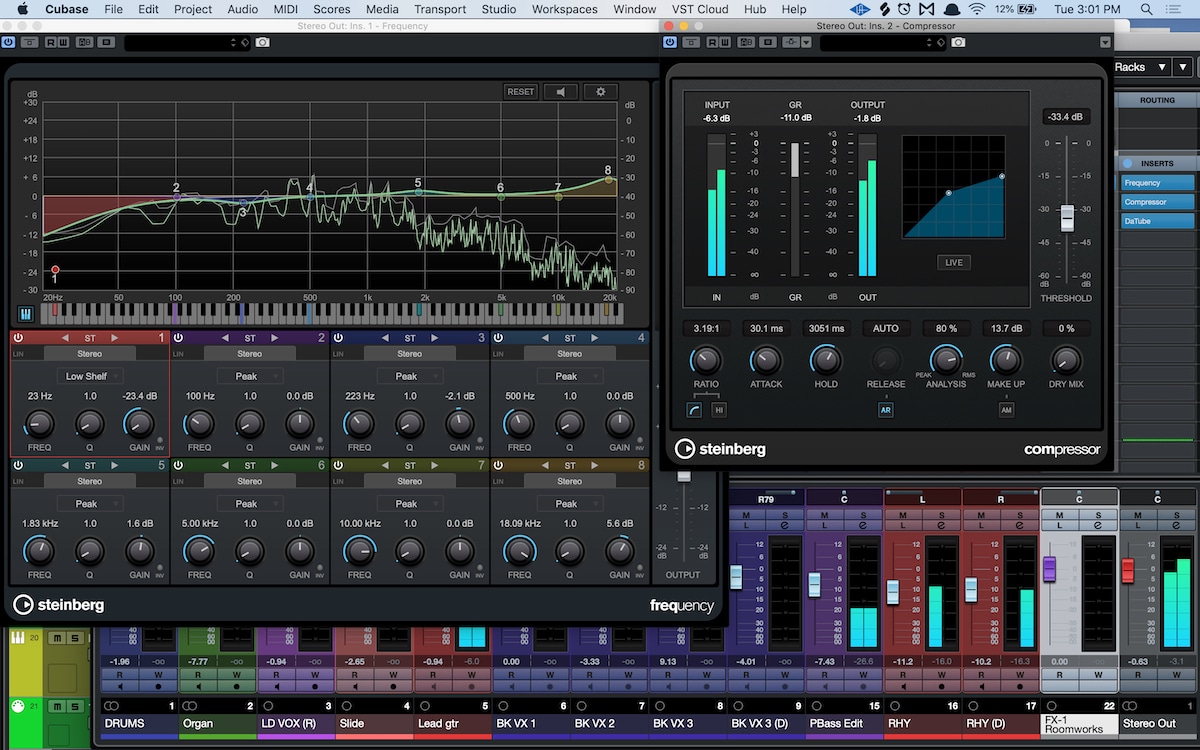Image resolution: width=1200 pixels, height=750 pixels.
Task: Toggle EQ band 4 power button
Action: [498, 338]
